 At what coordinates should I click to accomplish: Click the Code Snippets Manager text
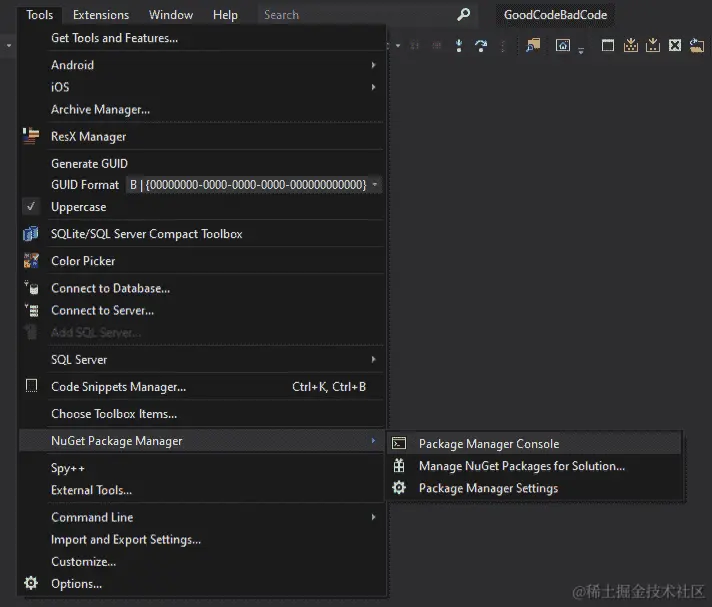click(x=119, y=387)
